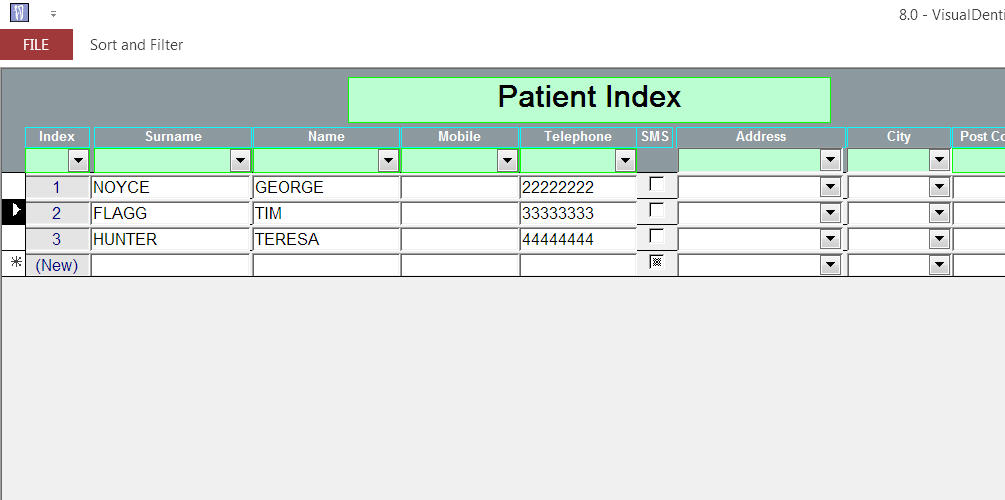
Task: Check SMS box for HUNTER TERESA
Action: 657,236
